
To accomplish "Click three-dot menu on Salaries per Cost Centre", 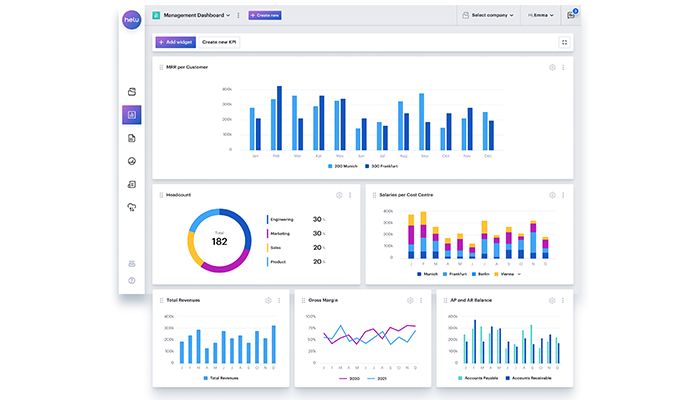I will (x=563, y=194).
